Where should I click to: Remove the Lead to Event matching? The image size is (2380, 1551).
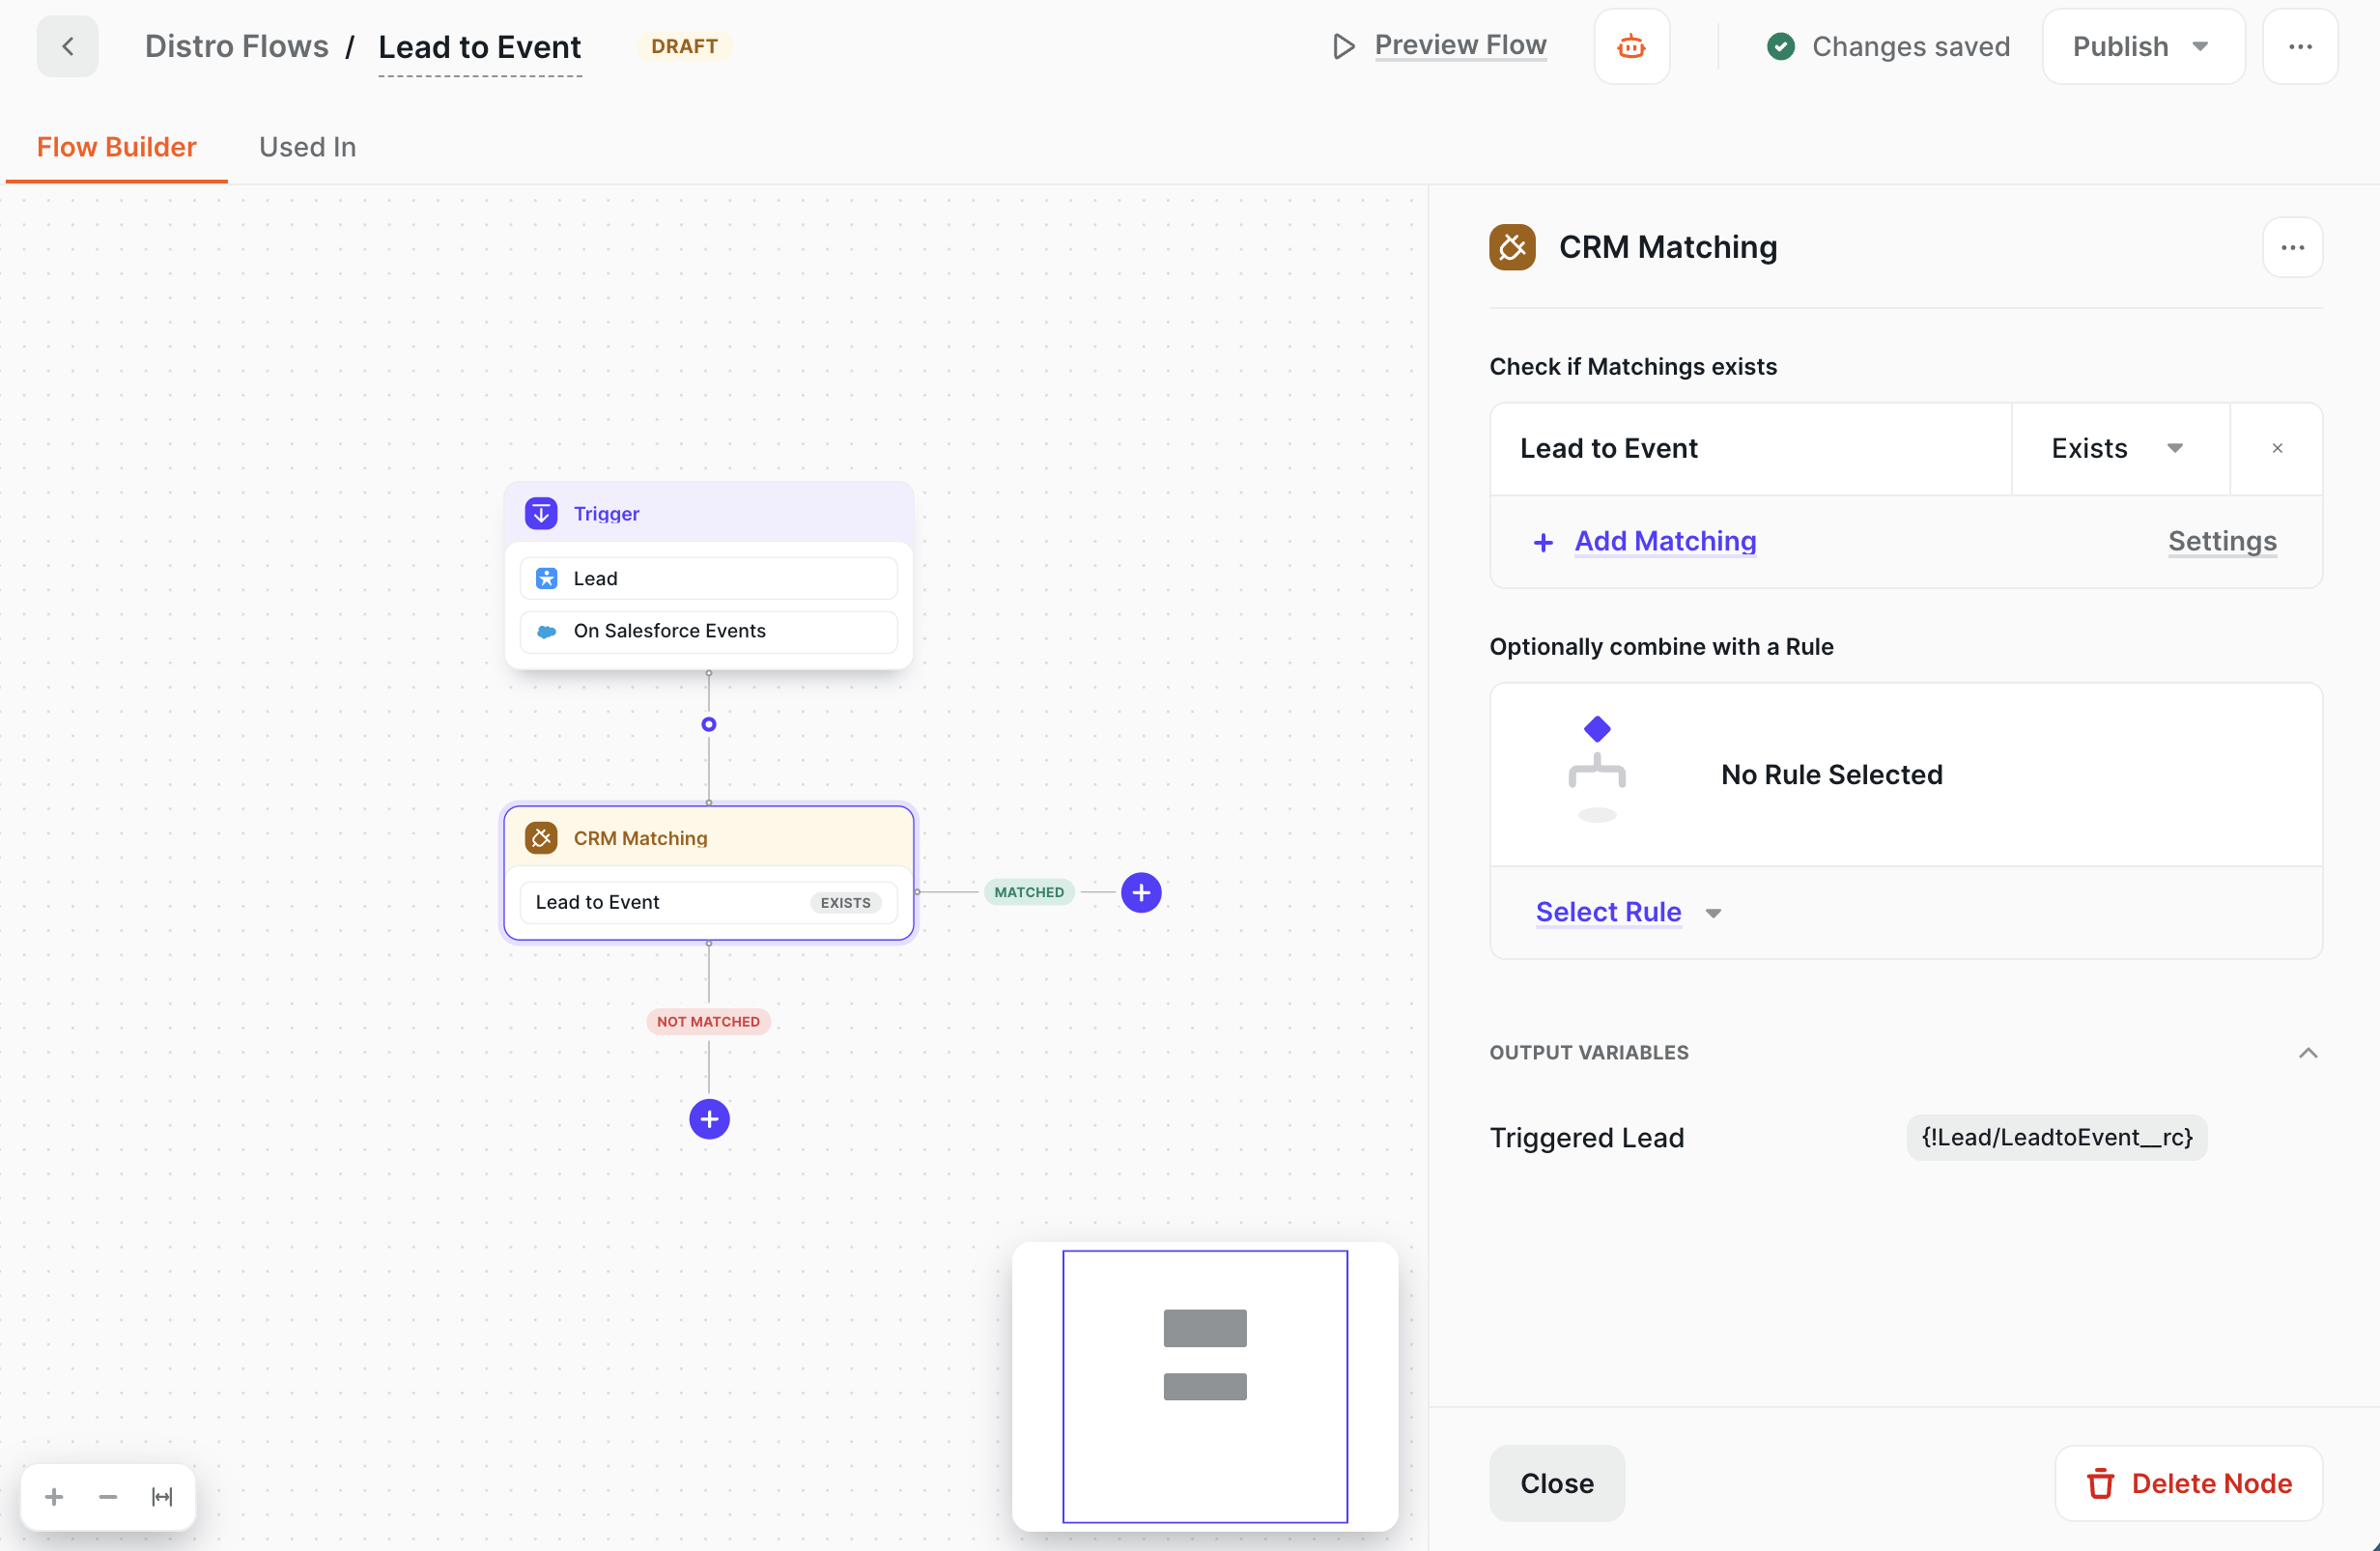(2277, 448)
